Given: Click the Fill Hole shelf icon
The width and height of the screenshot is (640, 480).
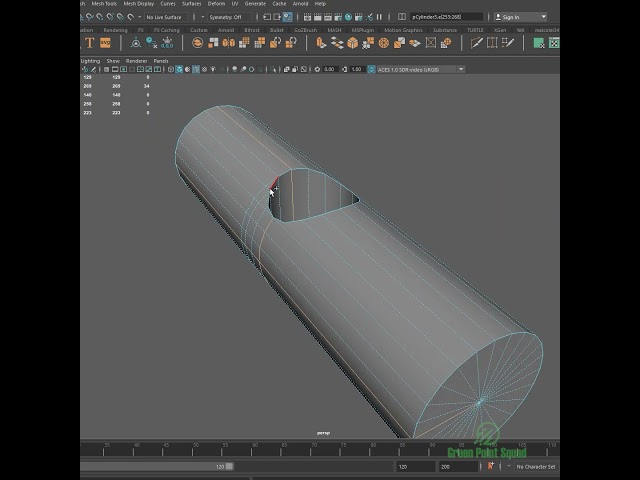Looking at the screenshot, I should (415, 42).
